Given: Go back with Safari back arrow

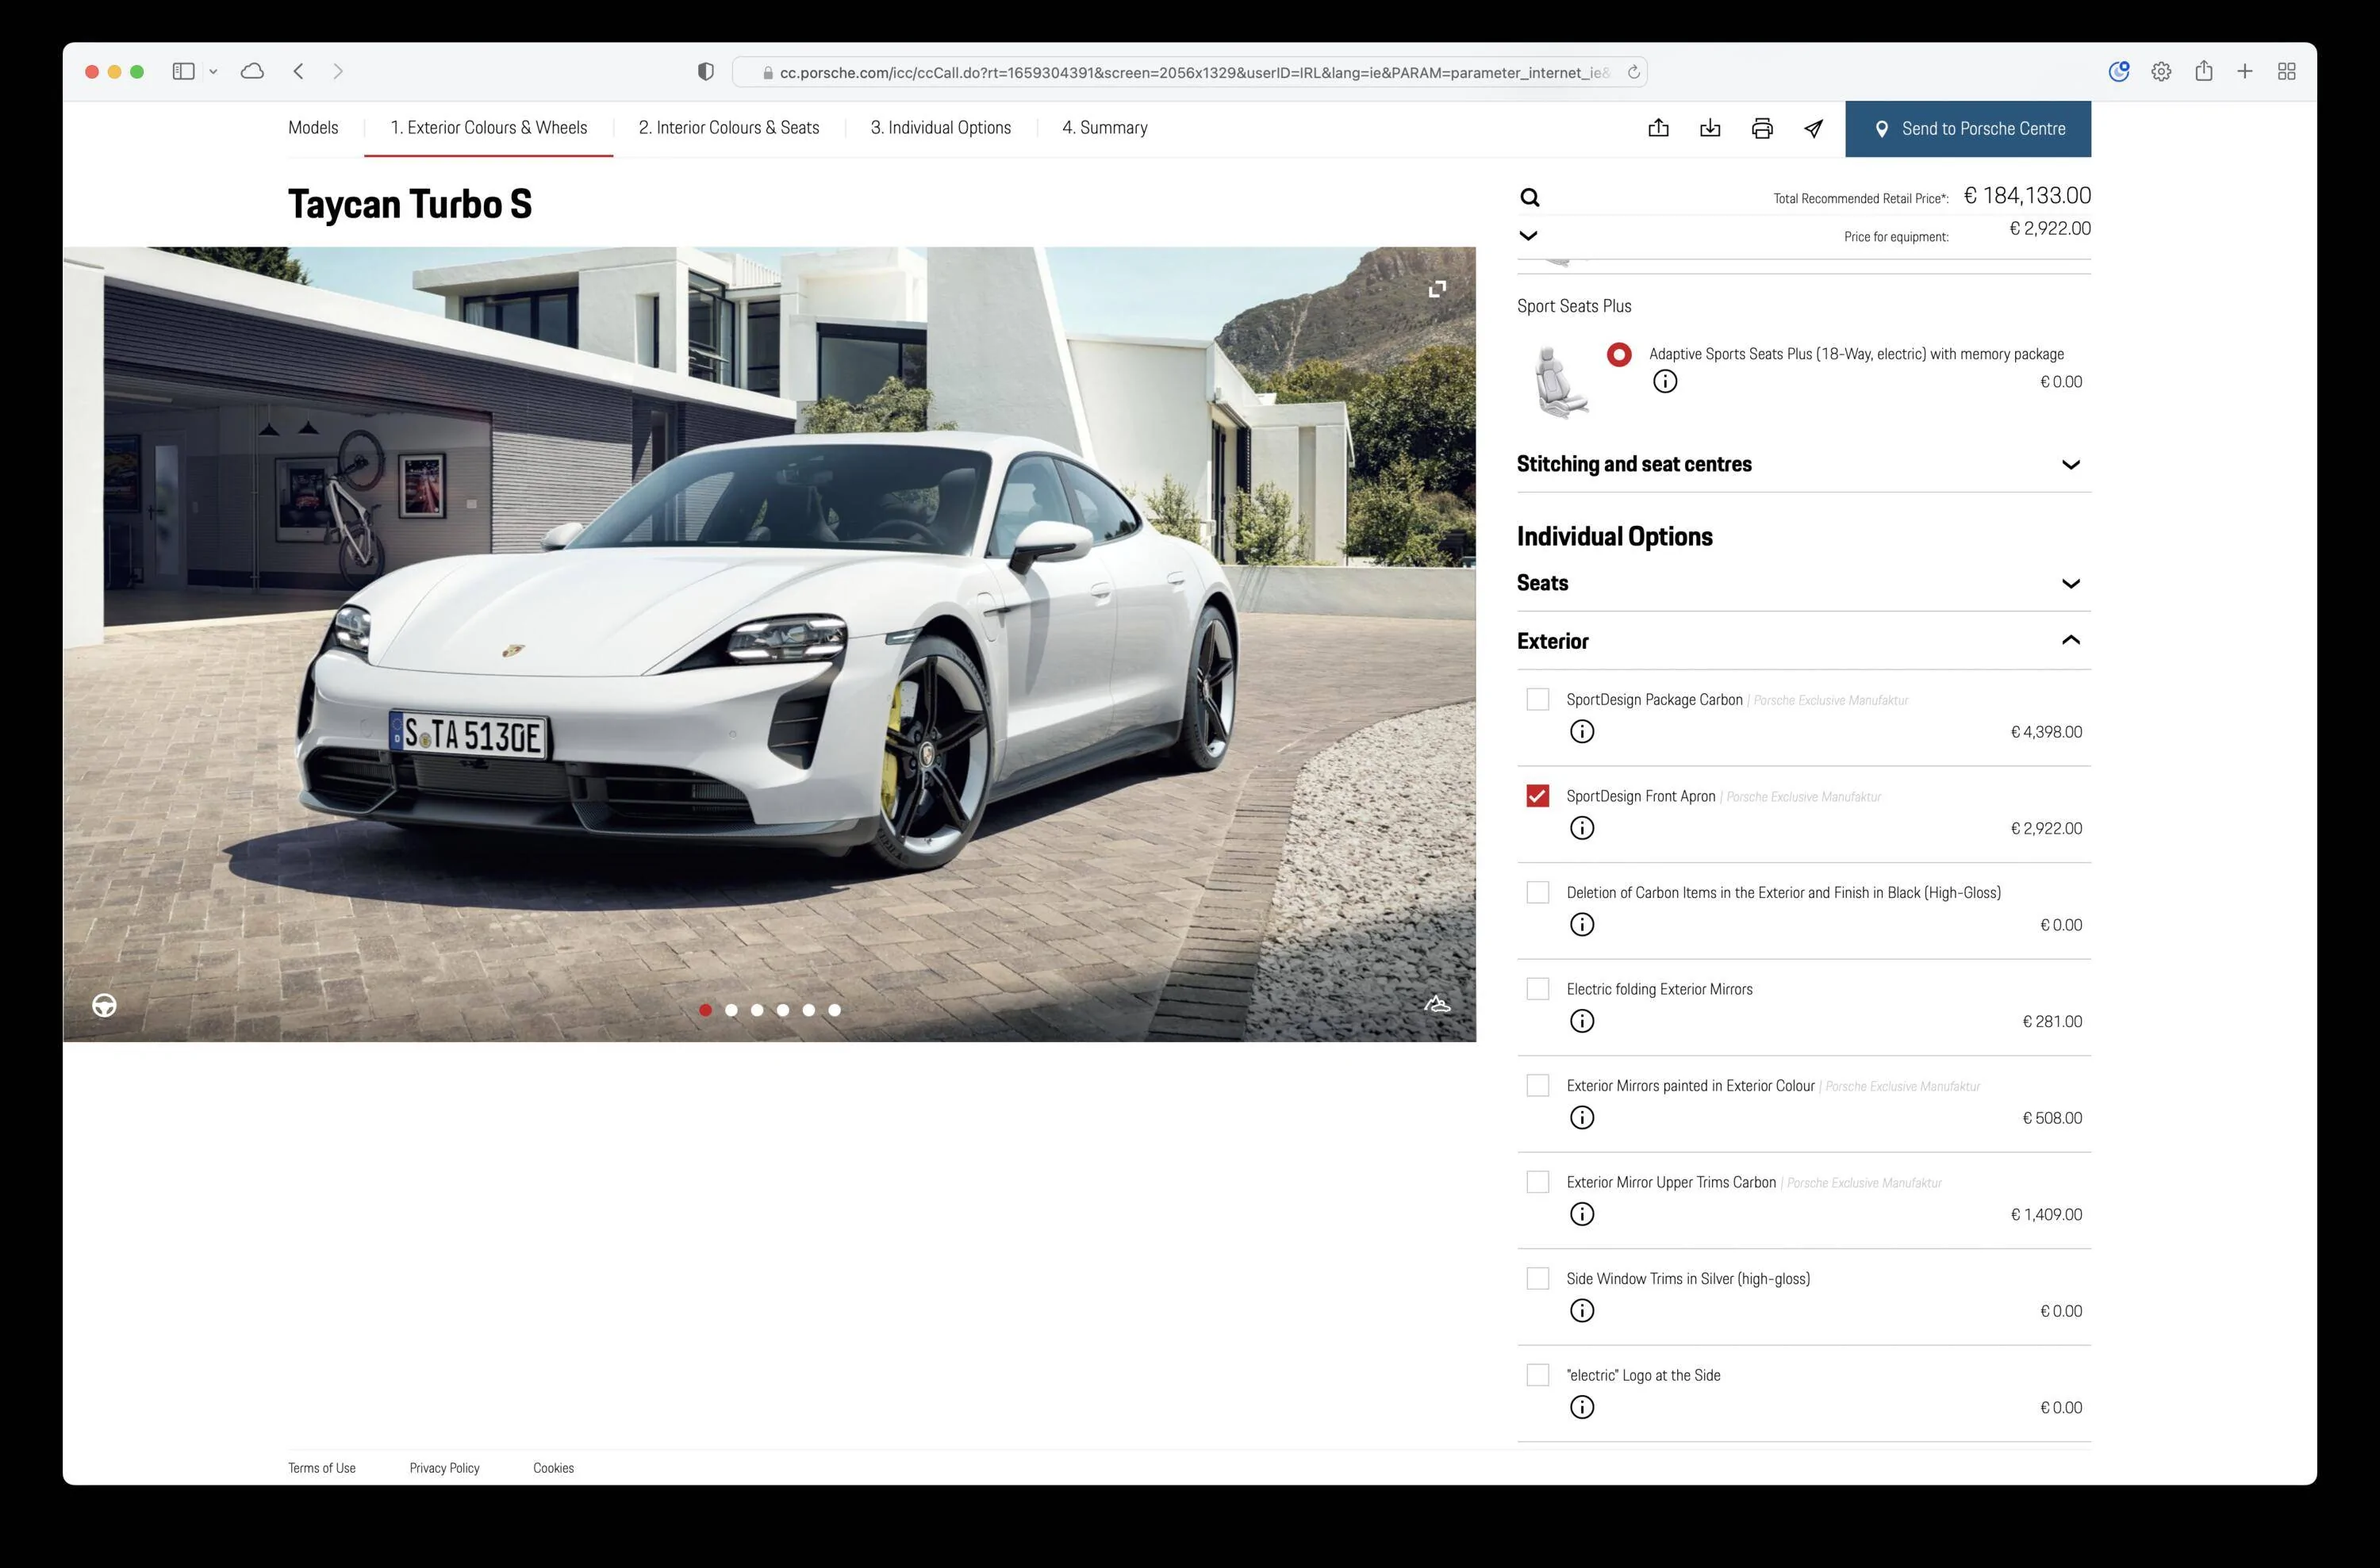Looking at the screenshot, I should [x=298, y=71].
